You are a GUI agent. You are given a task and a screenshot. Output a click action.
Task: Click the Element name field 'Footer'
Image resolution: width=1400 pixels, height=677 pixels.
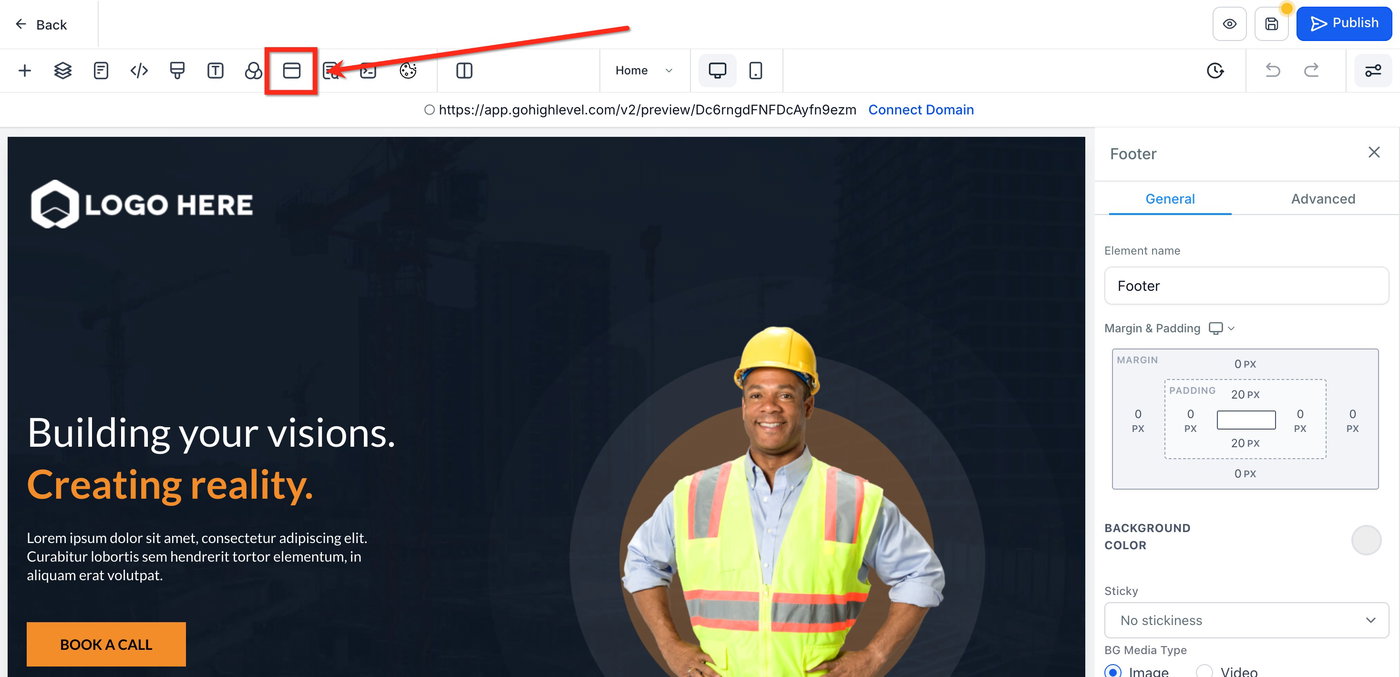point(1246,286)
